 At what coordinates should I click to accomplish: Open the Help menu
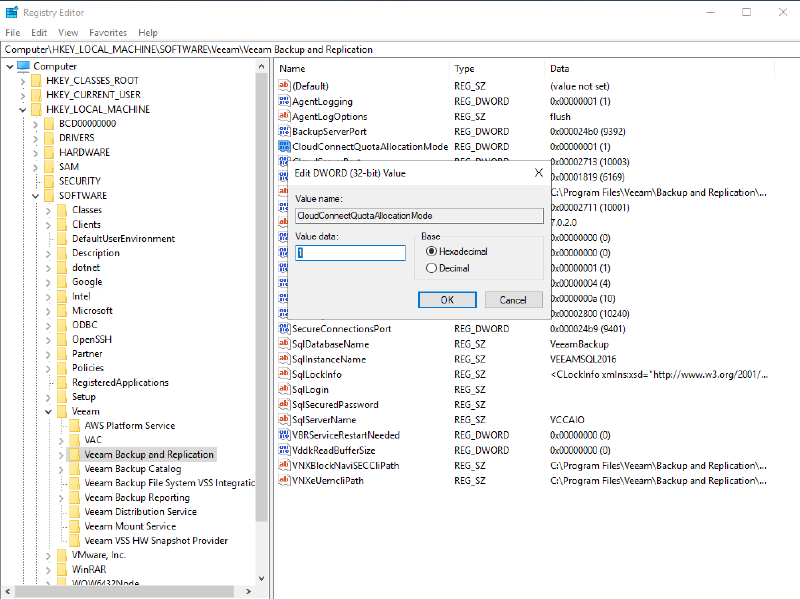point(148,33)
